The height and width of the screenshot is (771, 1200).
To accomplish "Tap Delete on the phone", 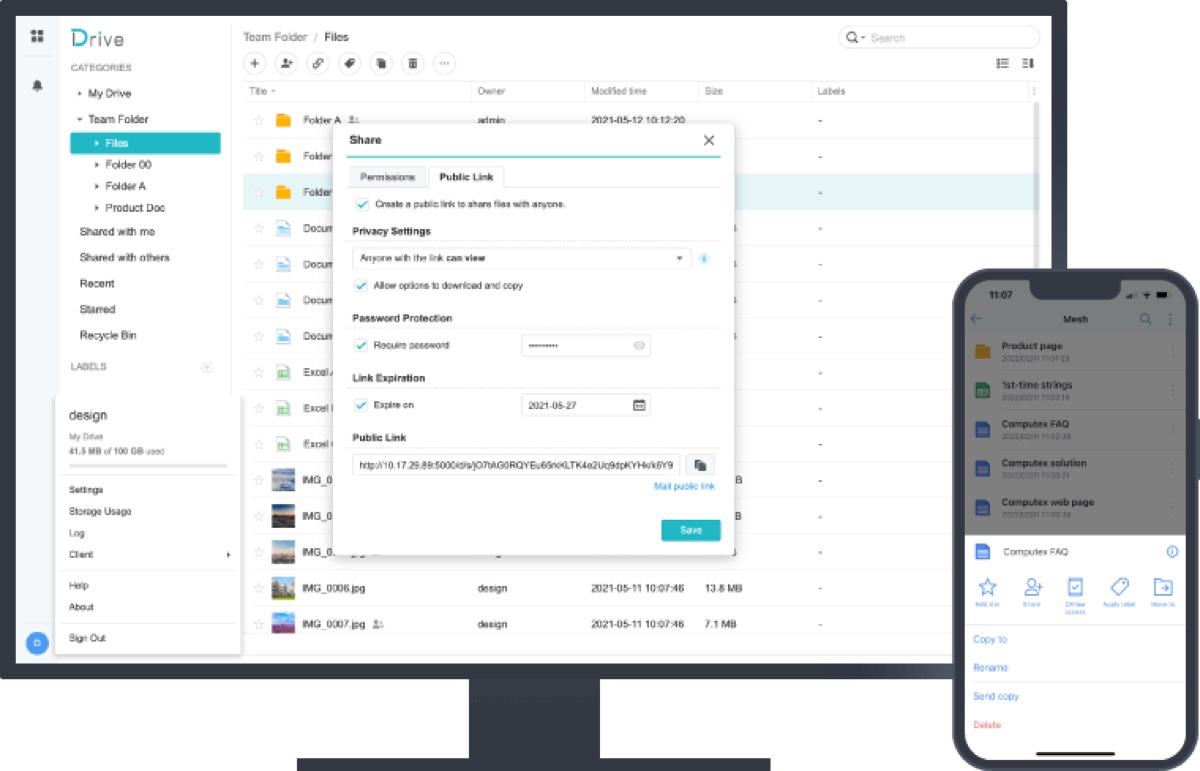I will tap(987, 724).
